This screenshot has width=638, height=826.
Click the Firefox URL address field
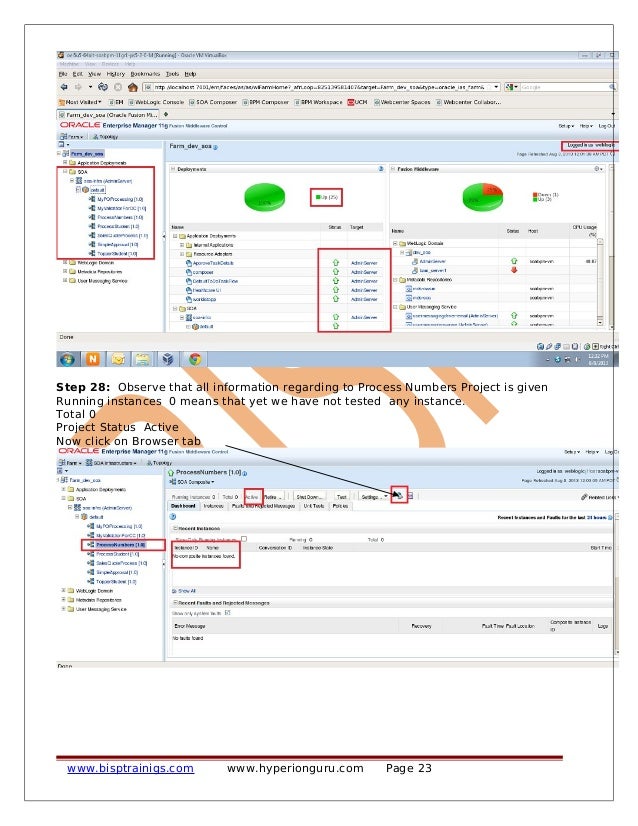point(319,87)
